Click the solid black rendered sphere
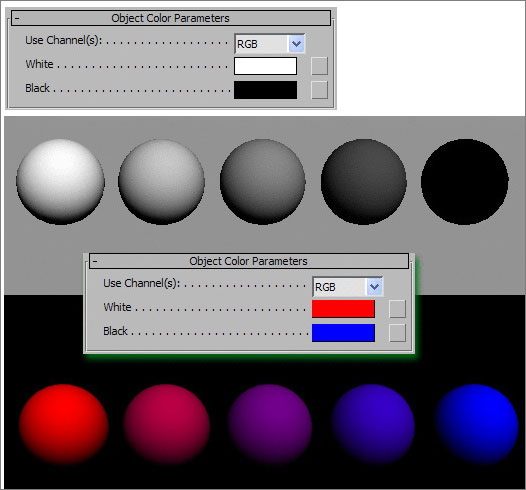Viewport: 526px width, 490px height. [x=465, y=182]
